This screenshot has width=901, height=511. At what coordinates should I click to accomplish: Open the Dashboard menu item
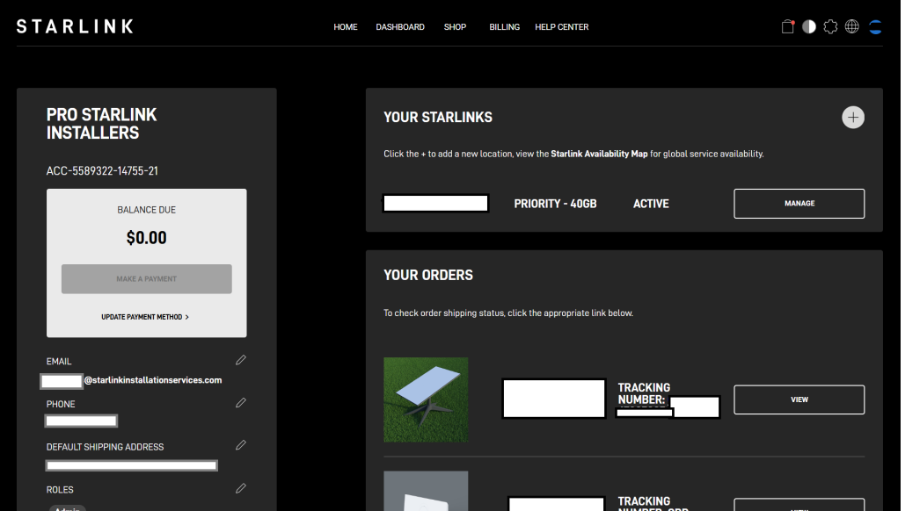pyautogui.click(x=400, y=27)
